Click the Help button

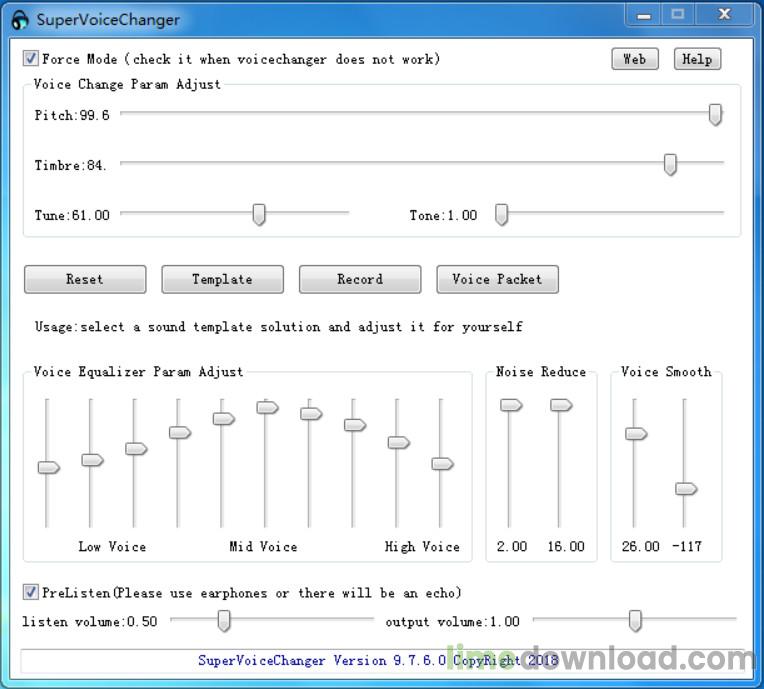click(696, 59)
